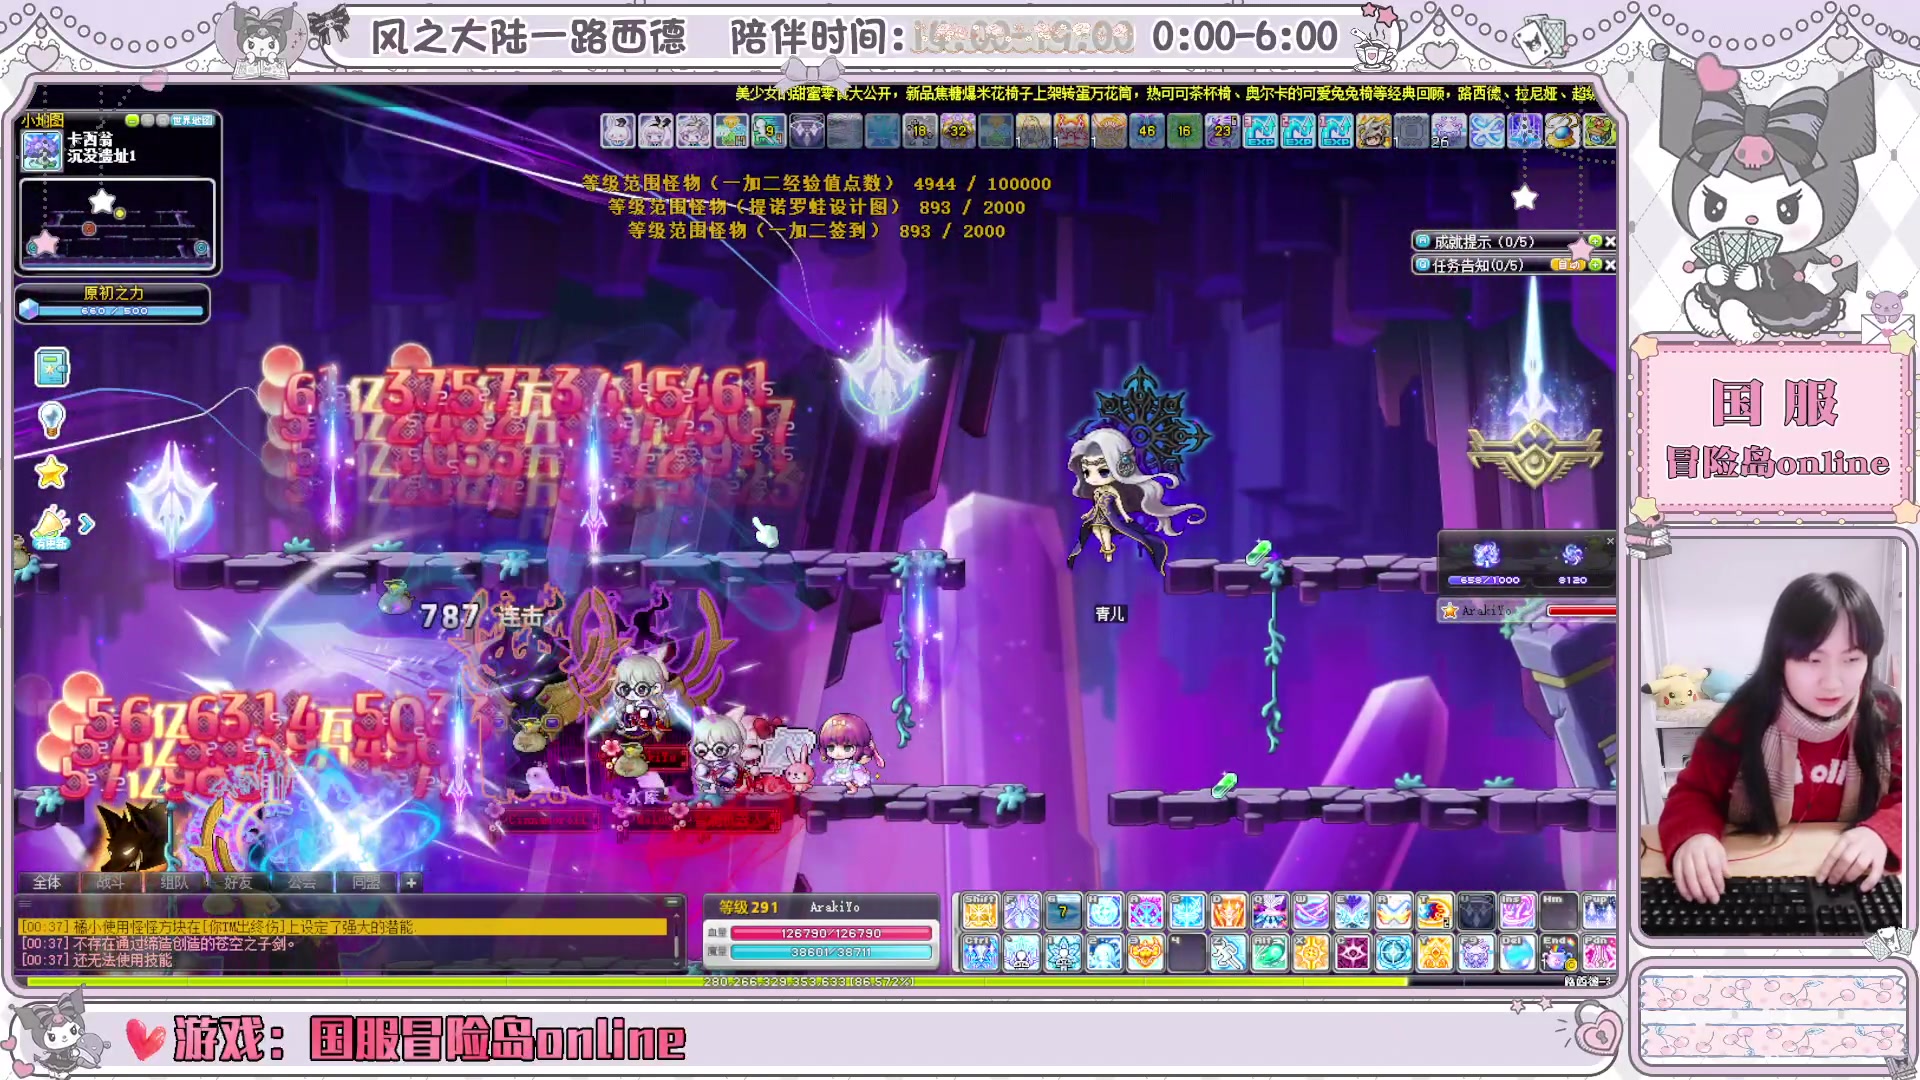Image resolution: width=1920 pixels, height=1080 pixels.
Task: Open the yellow star event icon
Action: pos(51,472)
